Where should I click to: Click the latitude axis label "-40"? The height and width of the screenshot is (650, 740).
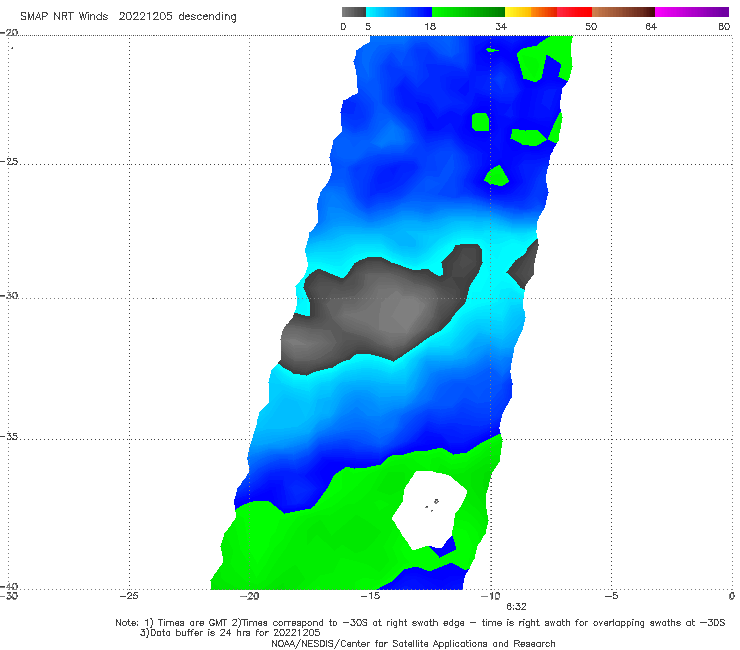[9, 586]
